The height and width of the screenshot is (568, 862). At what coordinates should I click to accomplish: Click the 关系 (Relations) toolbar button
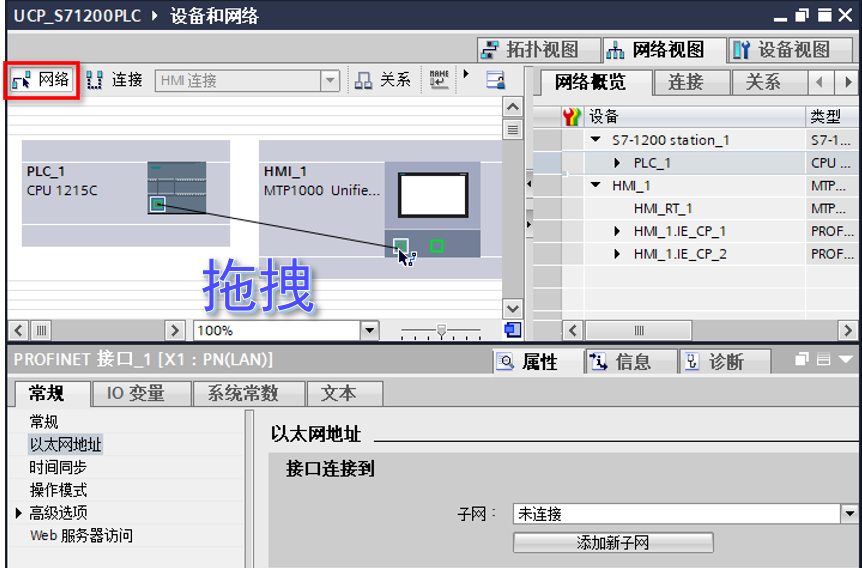coord(383,80)
